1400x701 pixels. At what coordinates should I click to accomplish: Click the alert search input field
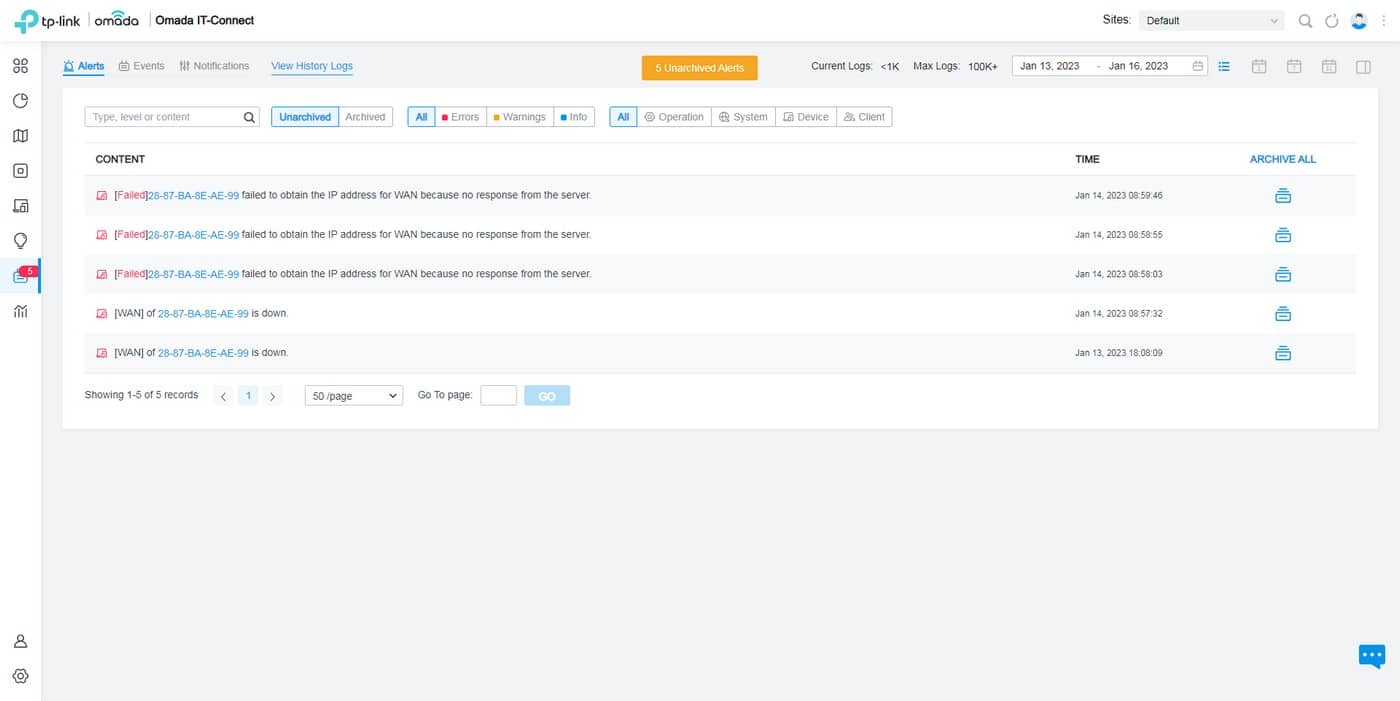163,117
